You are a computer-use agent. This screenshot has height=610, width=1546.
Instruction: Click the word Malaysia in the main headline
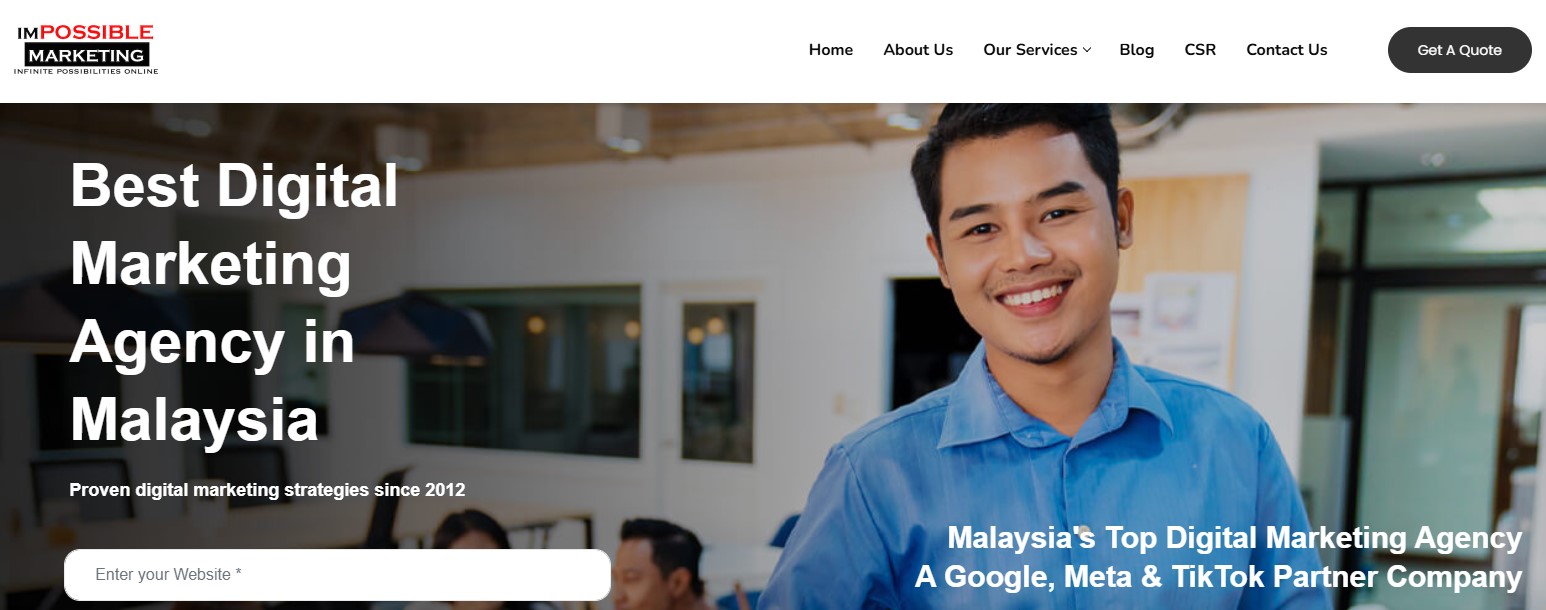pos(194,419)
